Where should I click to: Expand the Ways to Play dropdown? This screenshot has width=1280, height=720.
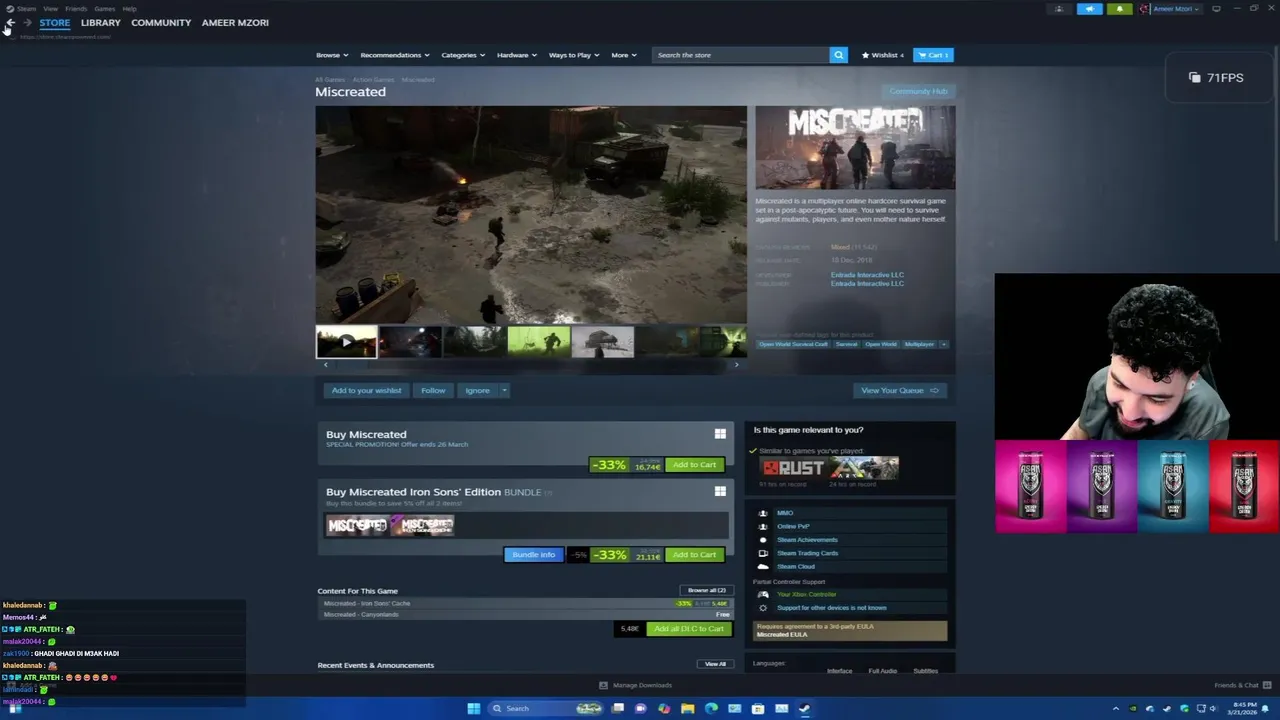click(x=574, y=55)
